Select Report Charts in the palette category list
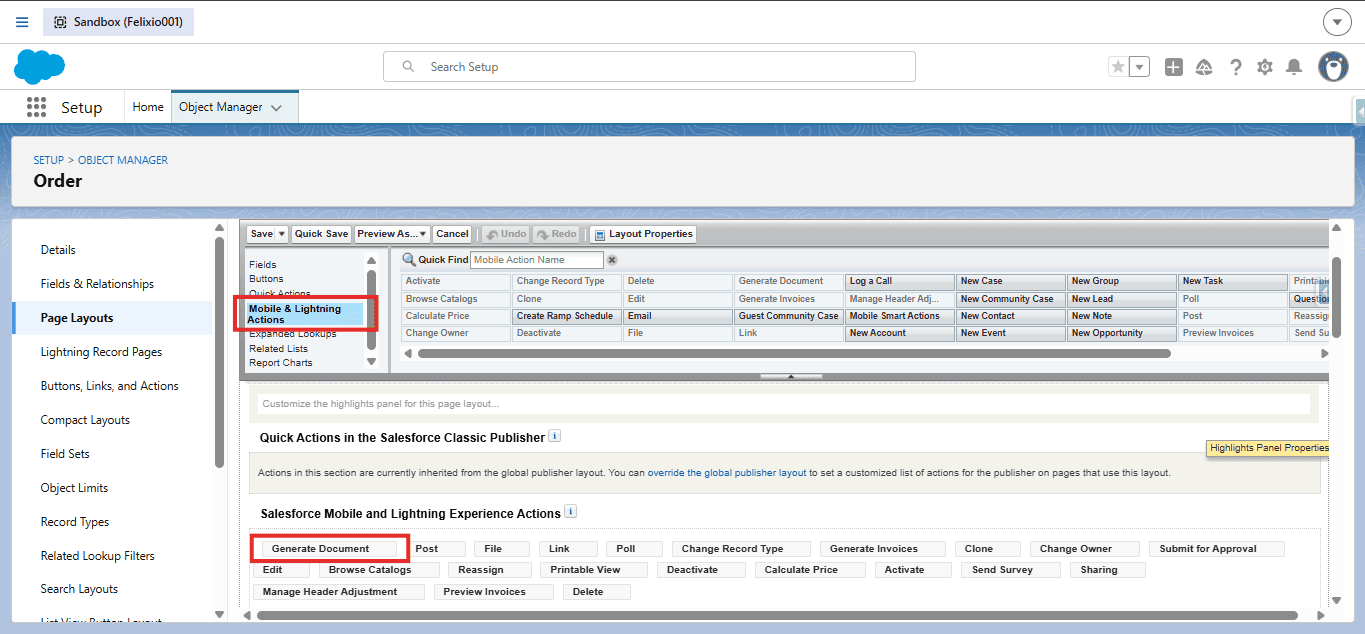This screenshot has width=1365, height=634. pos(281,363)
